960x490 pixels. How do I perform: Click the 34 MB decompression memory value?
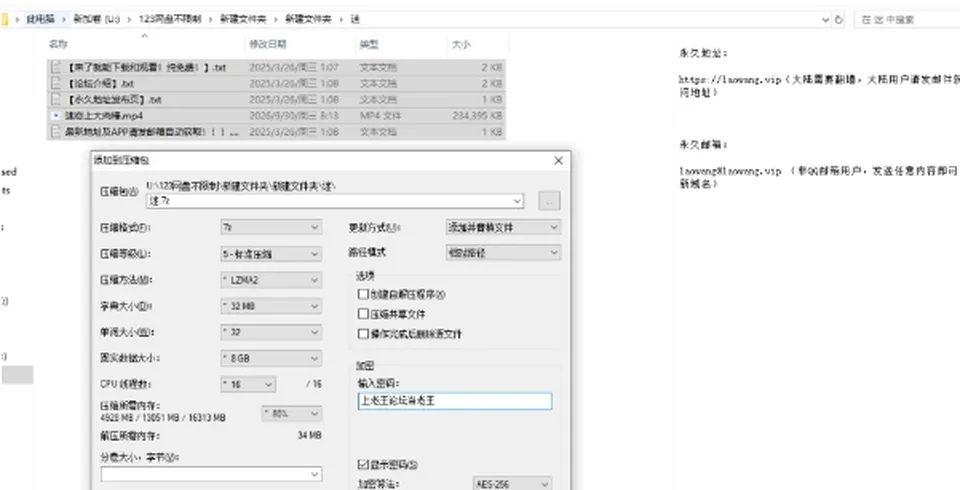(309, 435)
